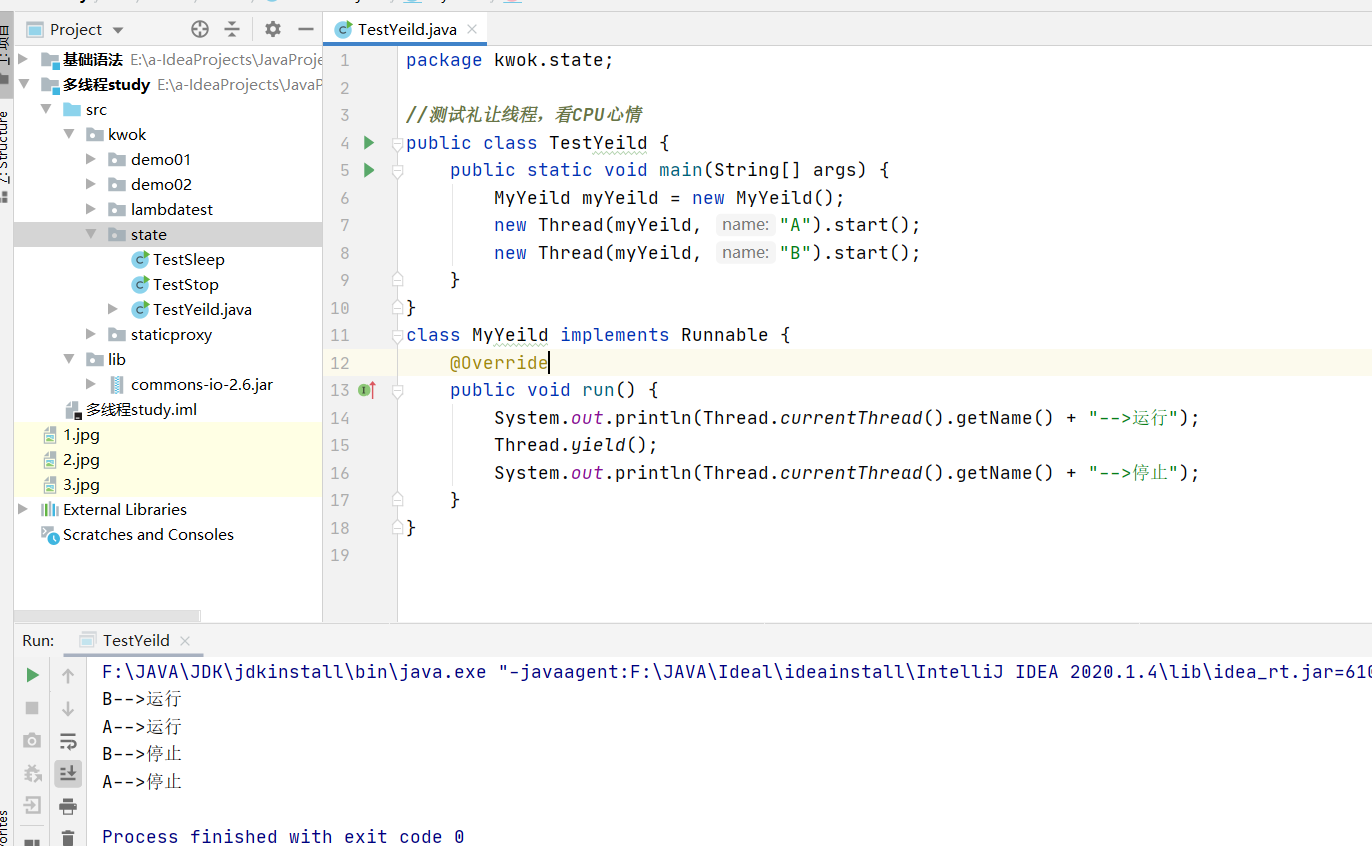The height and width of the screenshot is (846, 1372).
Task: Select TestYeild.java in project tree
Action: point(191,309)
